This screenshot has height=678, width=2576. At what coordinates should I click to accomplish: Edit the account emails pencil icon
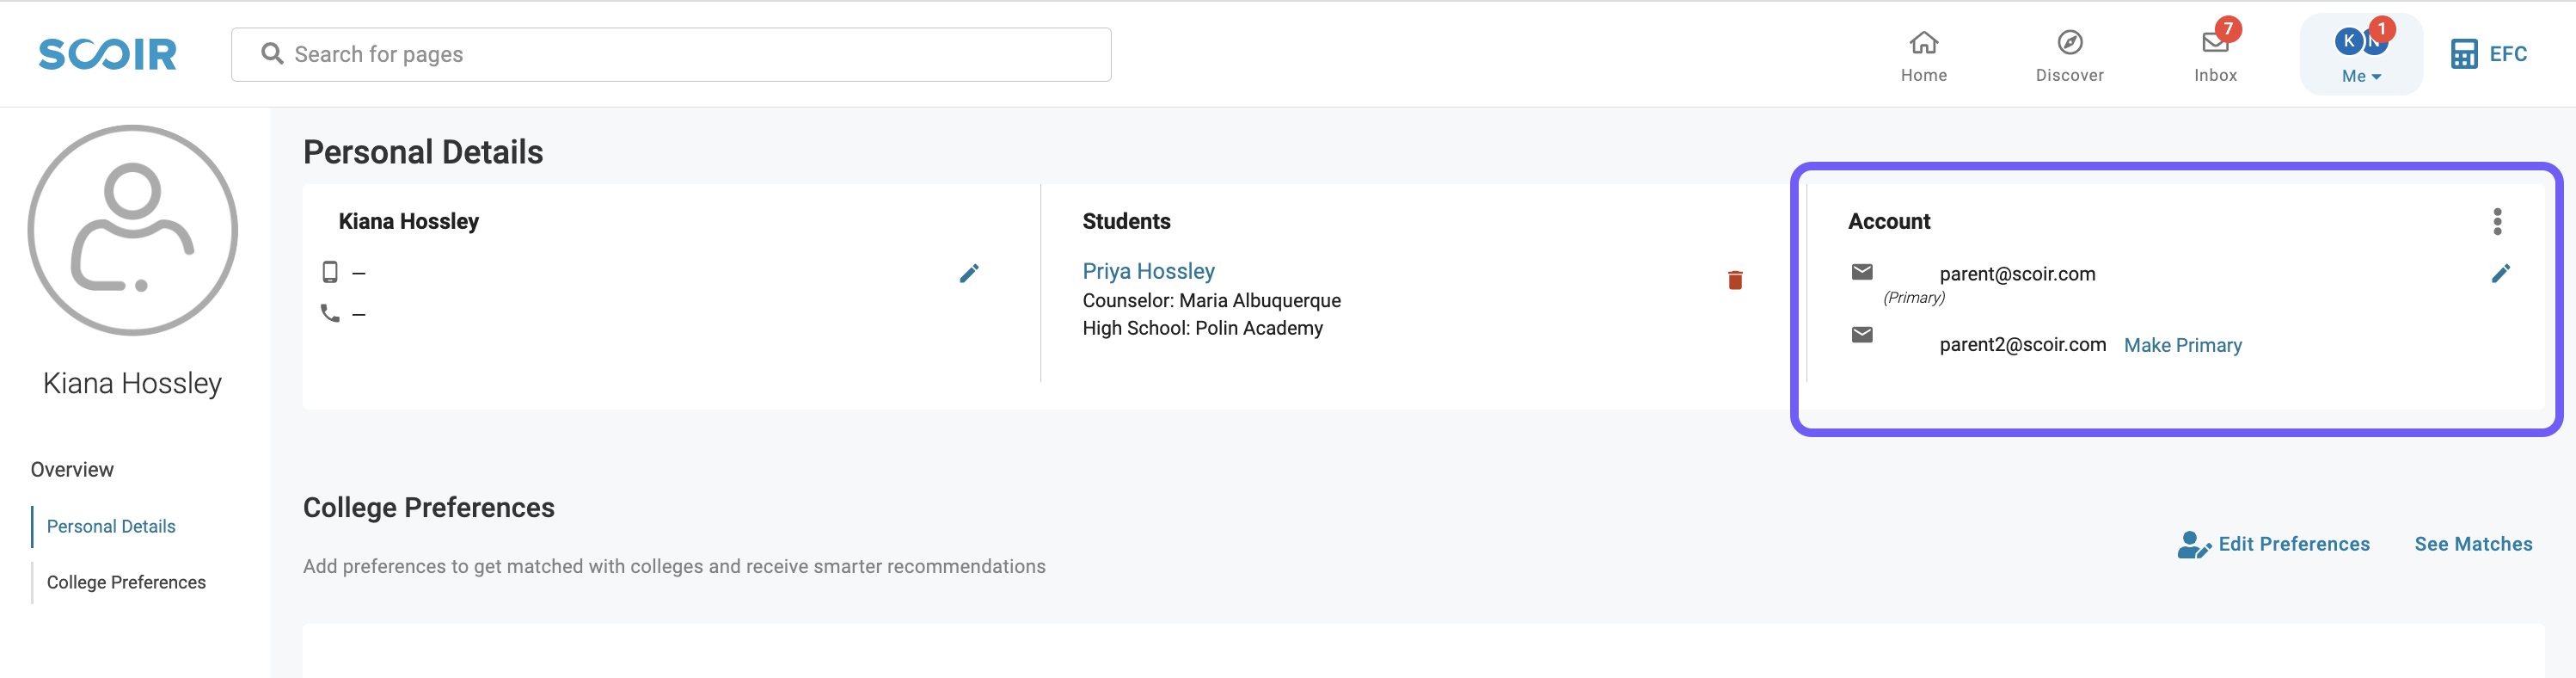pyautogui.click(x=2500, y=273)
